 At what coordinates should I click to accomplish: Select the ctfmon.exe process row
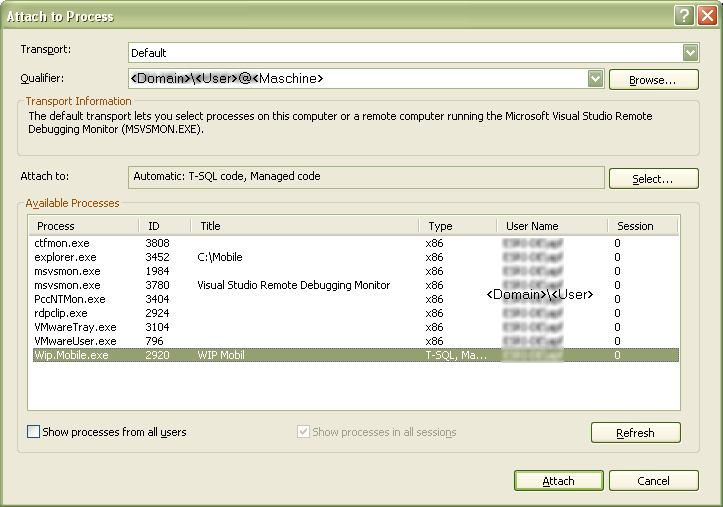(x=356, y=243)
